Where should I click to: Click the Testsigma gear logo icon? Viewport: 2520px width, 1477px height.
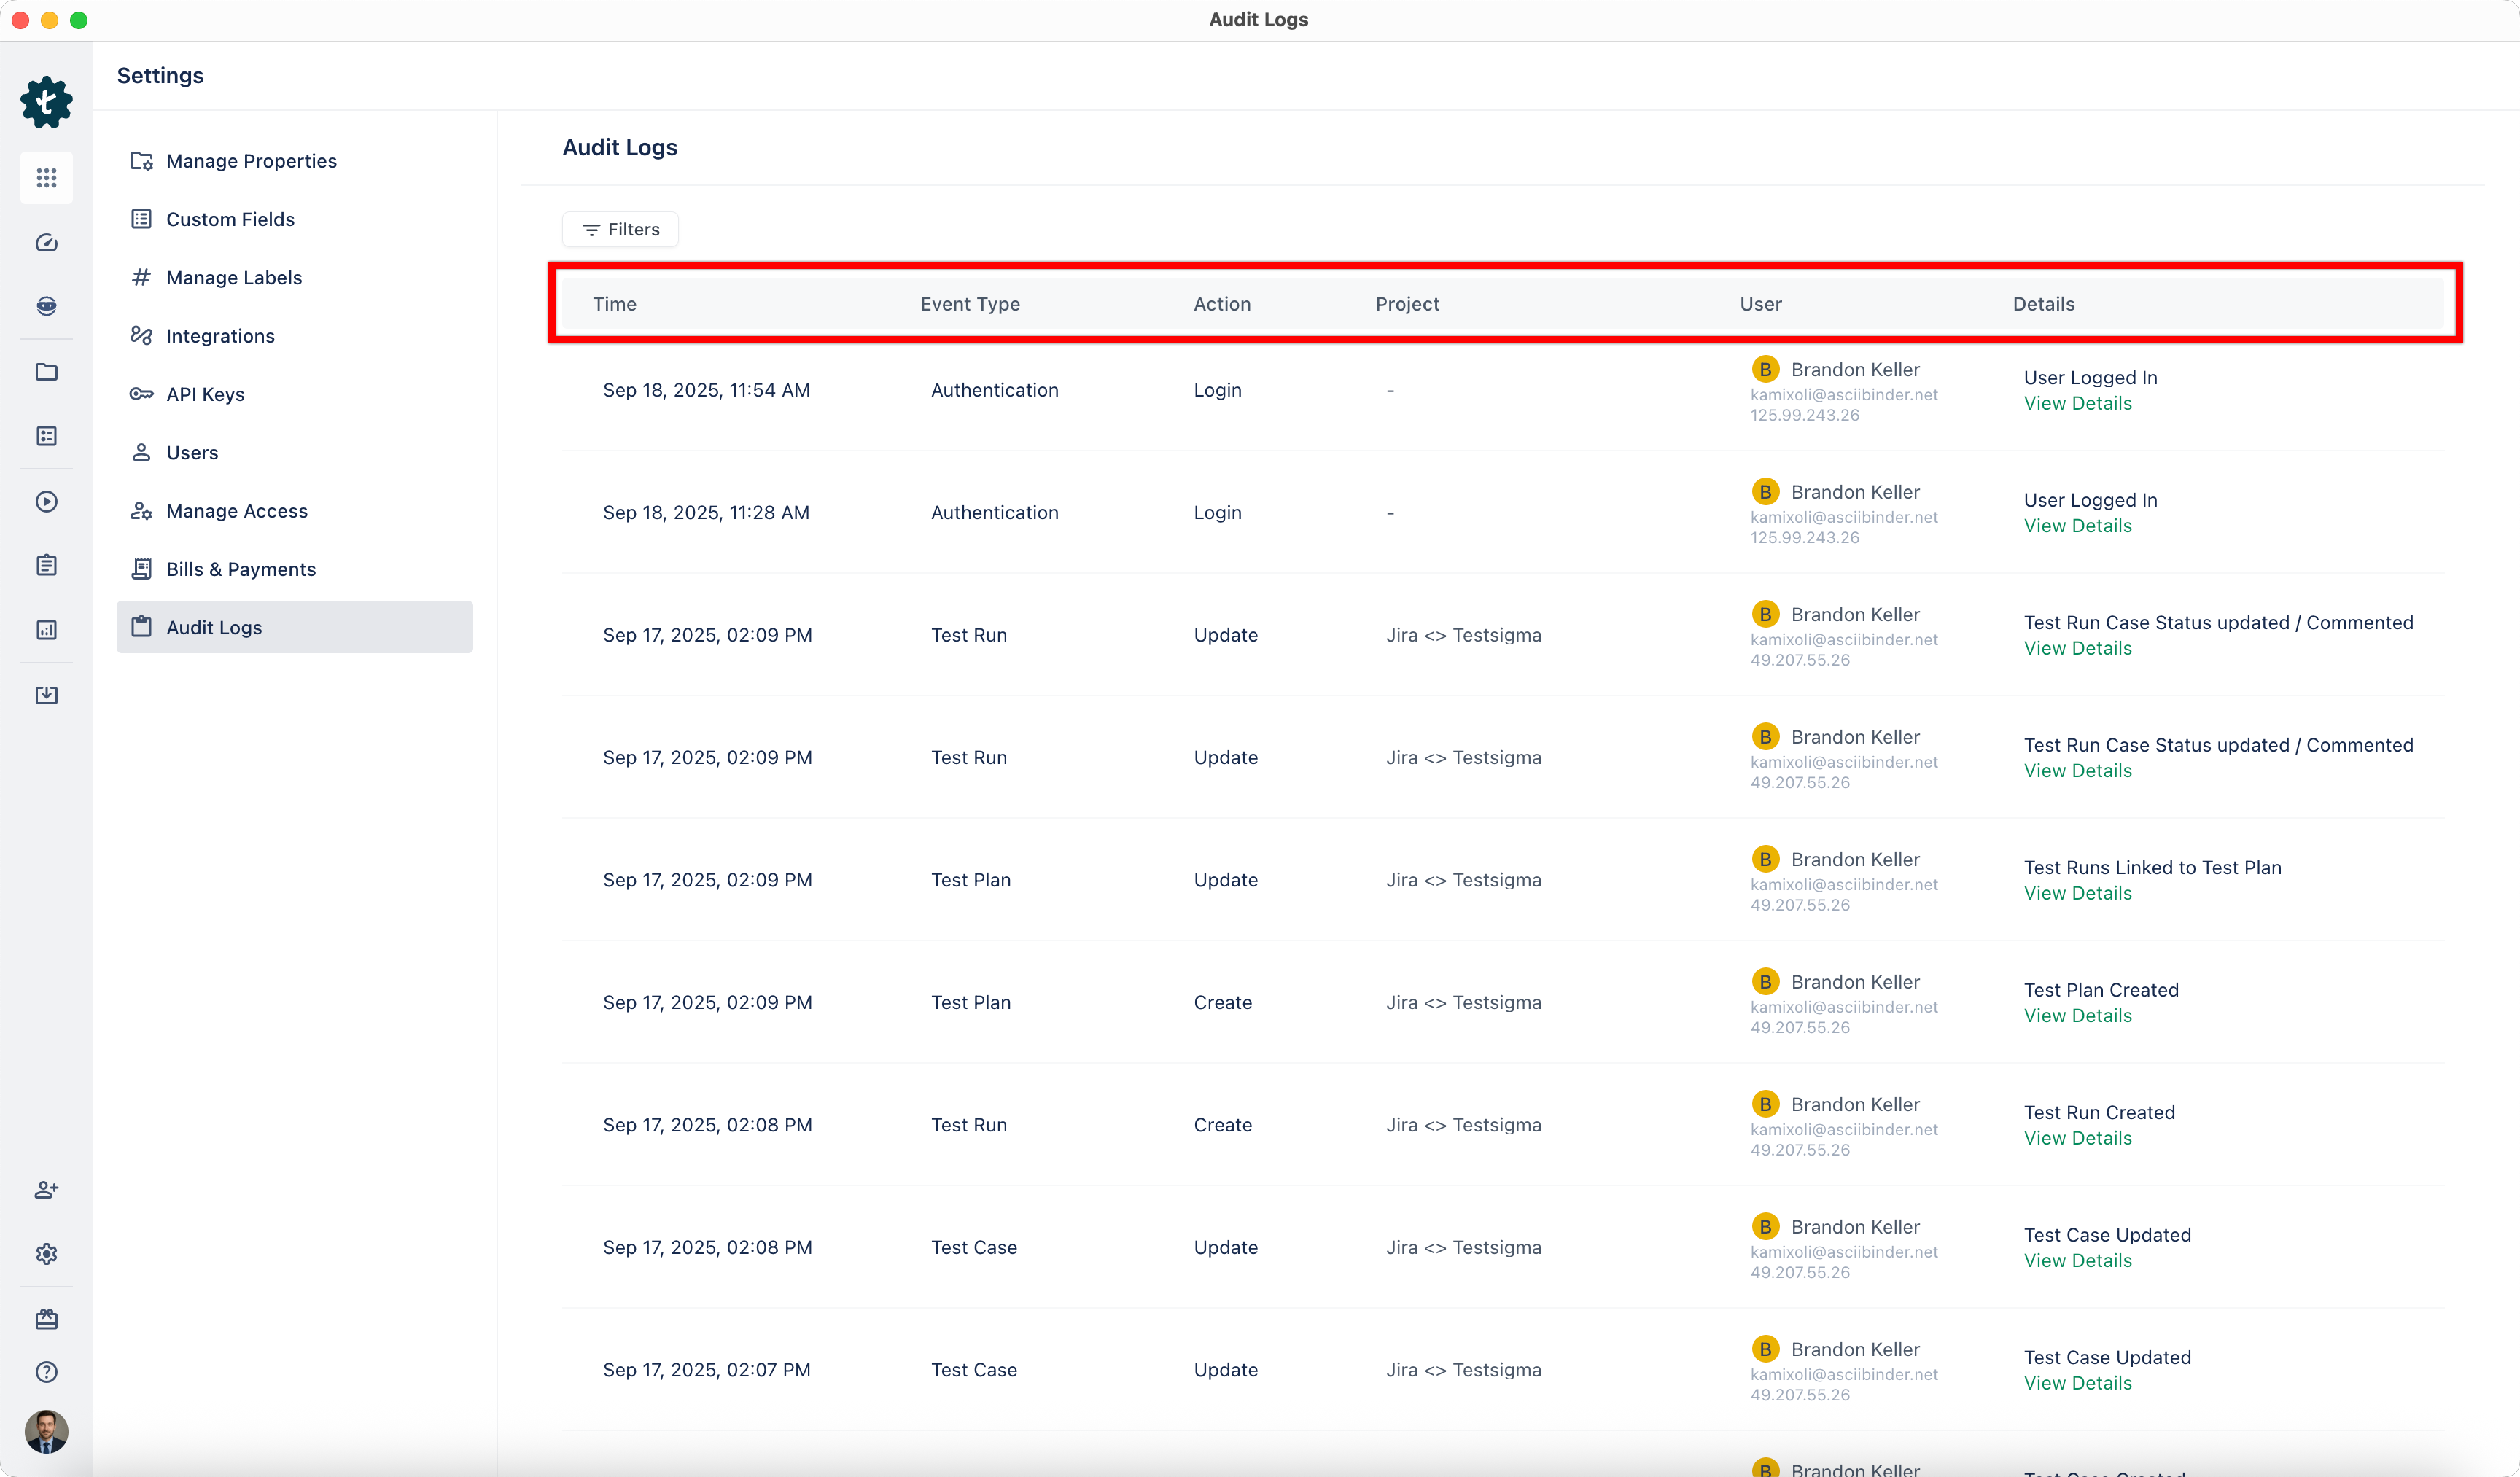tap(46, 102)
